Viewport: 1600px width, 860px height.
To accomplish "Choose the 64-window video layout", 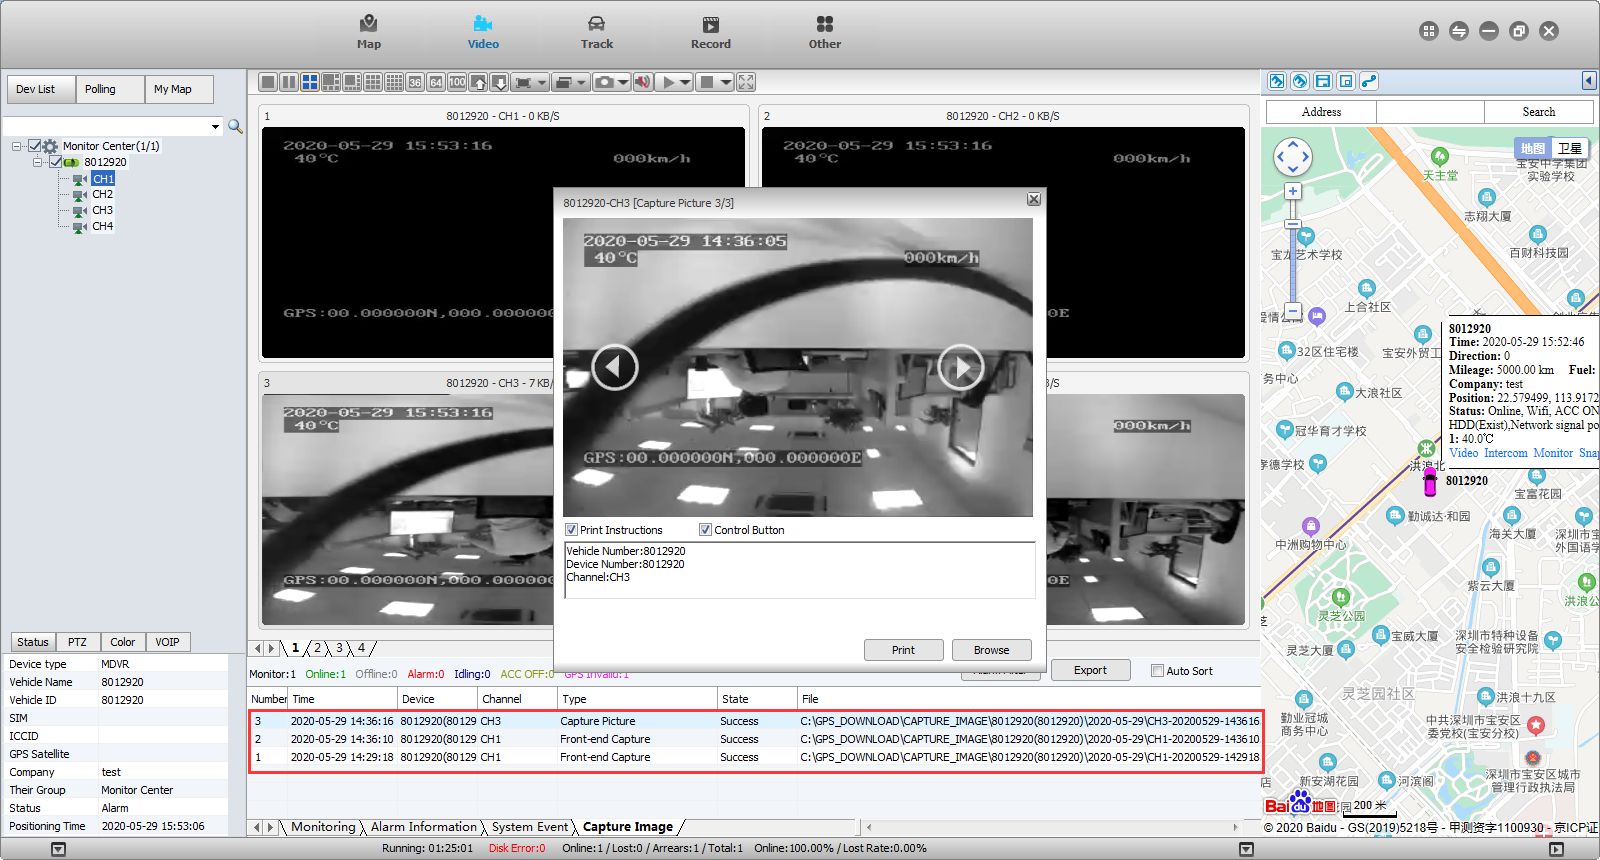I will pos(436,82).
